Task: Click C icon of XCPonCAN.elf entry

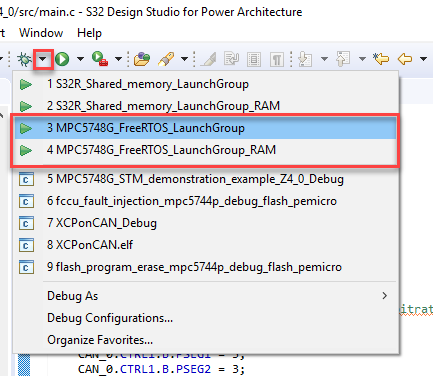Action: tap(26, 245)
